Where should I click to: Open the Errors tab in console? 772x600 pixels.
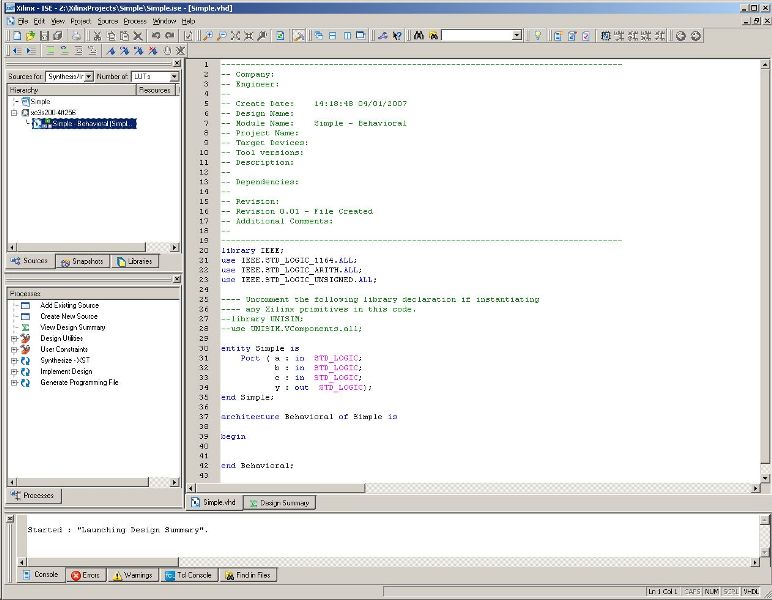(x=85, y=575)
